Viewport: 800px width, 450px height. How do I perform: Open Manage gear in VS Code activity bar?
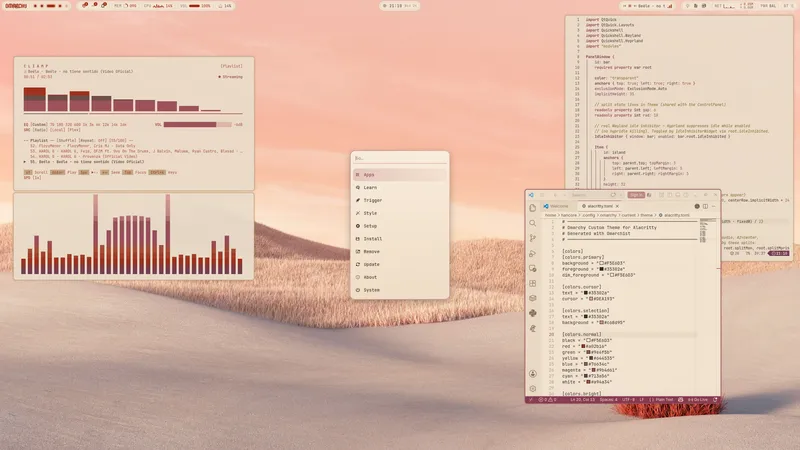[533, 389]
